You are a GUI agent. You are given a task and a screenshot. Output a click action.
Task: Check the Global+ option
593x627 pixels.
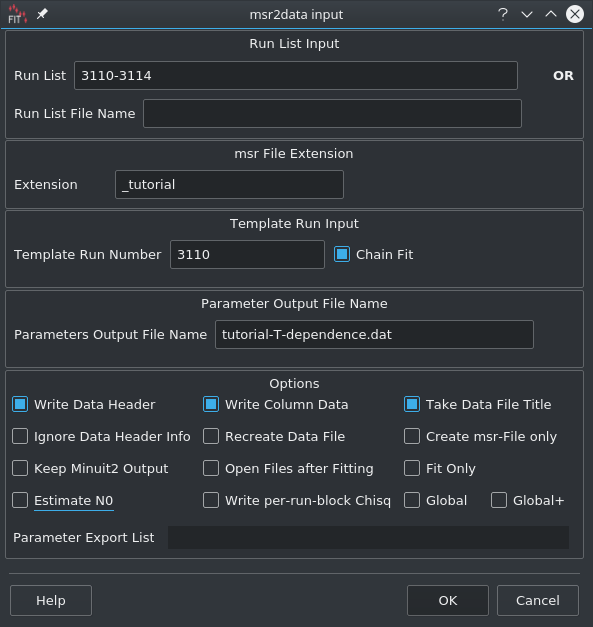coord(499,500)
